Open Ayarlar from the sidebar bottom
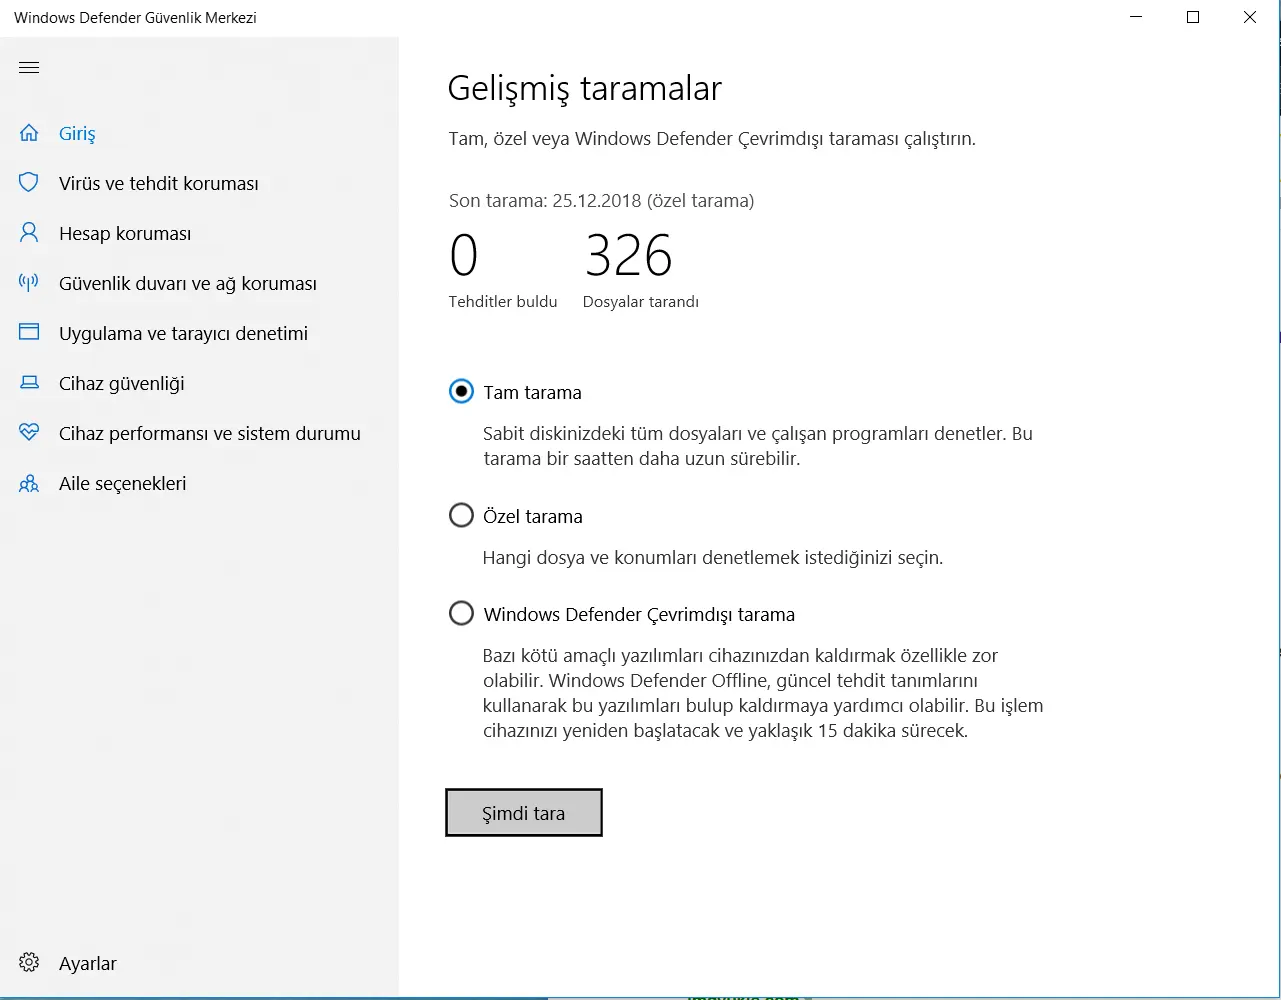Screen dimensions: 1281x1000 (x=88, y=964)
